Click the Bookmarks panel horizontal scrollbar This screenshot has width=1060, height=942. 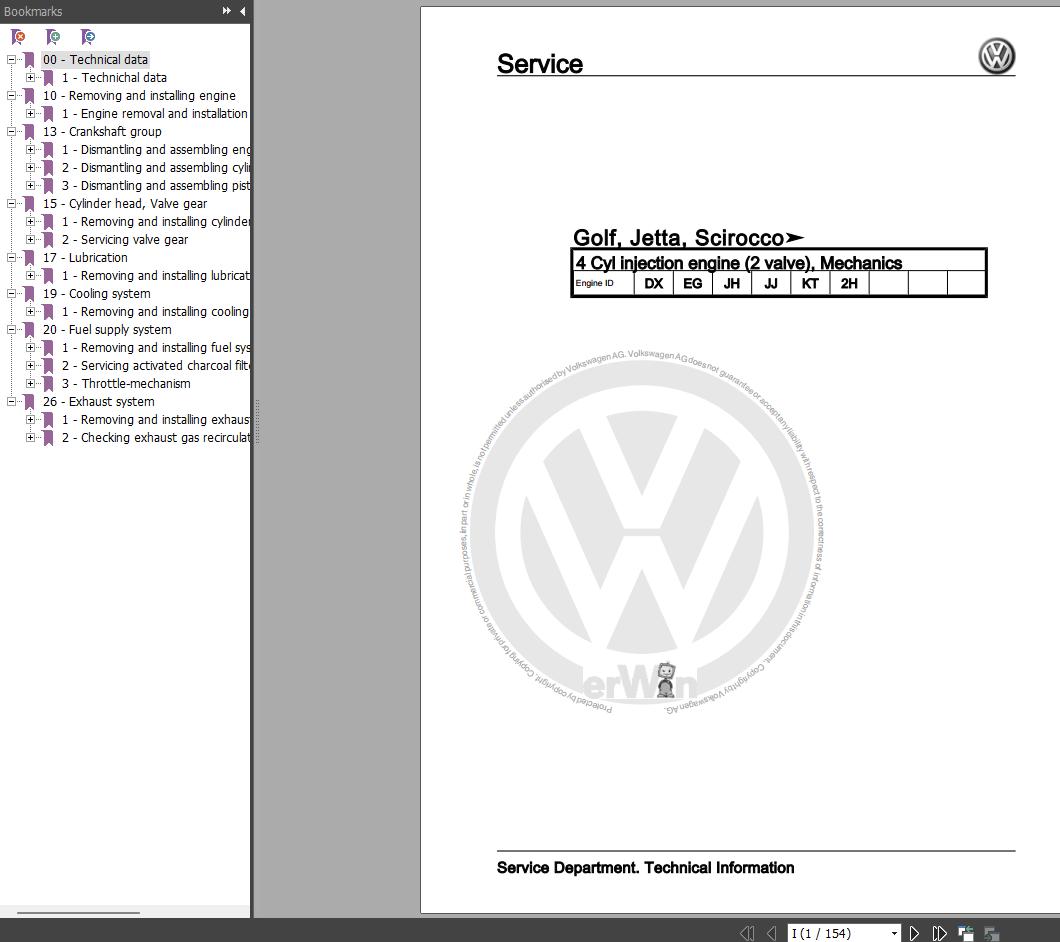[78, 913]
